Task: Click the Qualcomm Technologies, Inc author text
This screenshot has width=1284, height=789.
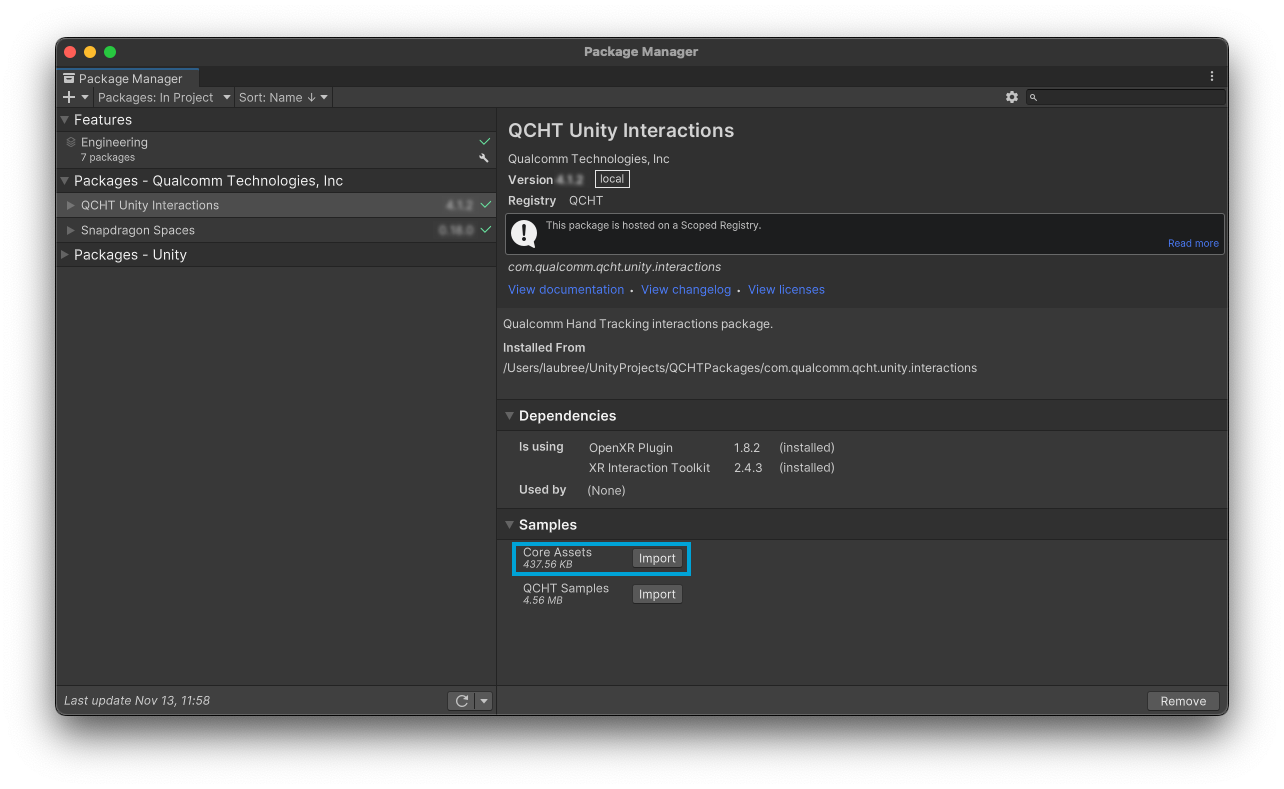Action: tap(589, 159)
